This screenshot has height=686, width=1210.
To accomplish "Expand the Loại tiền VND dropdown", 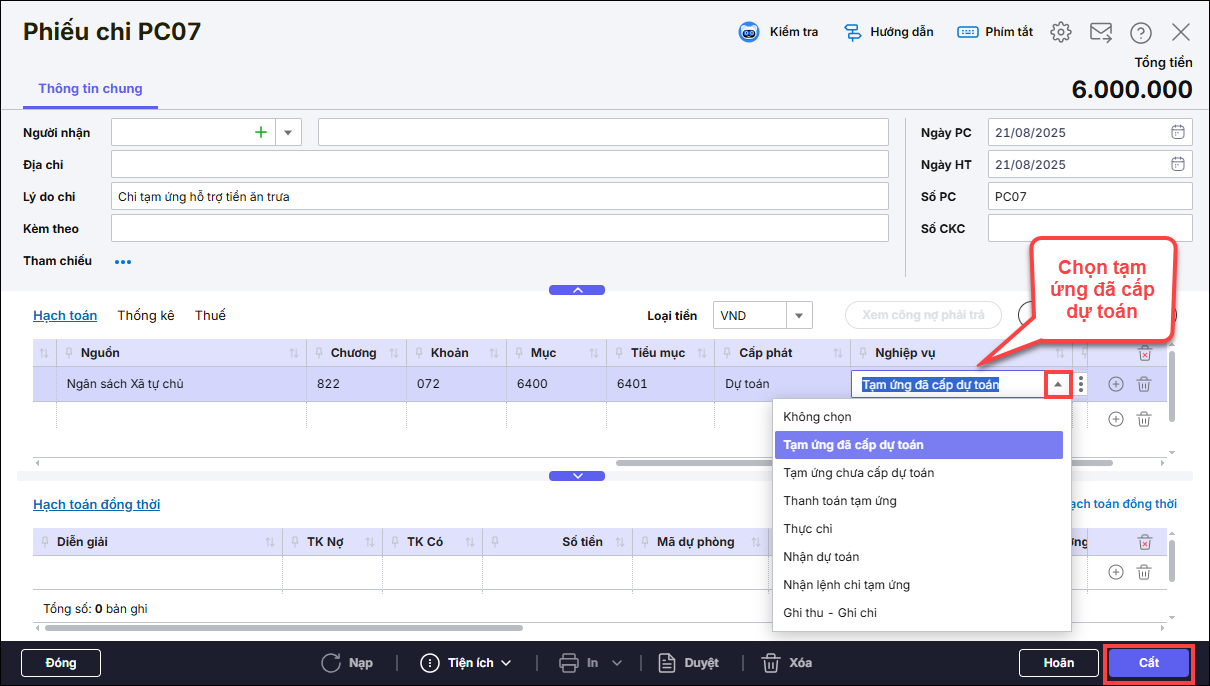I will click(799, 316).
